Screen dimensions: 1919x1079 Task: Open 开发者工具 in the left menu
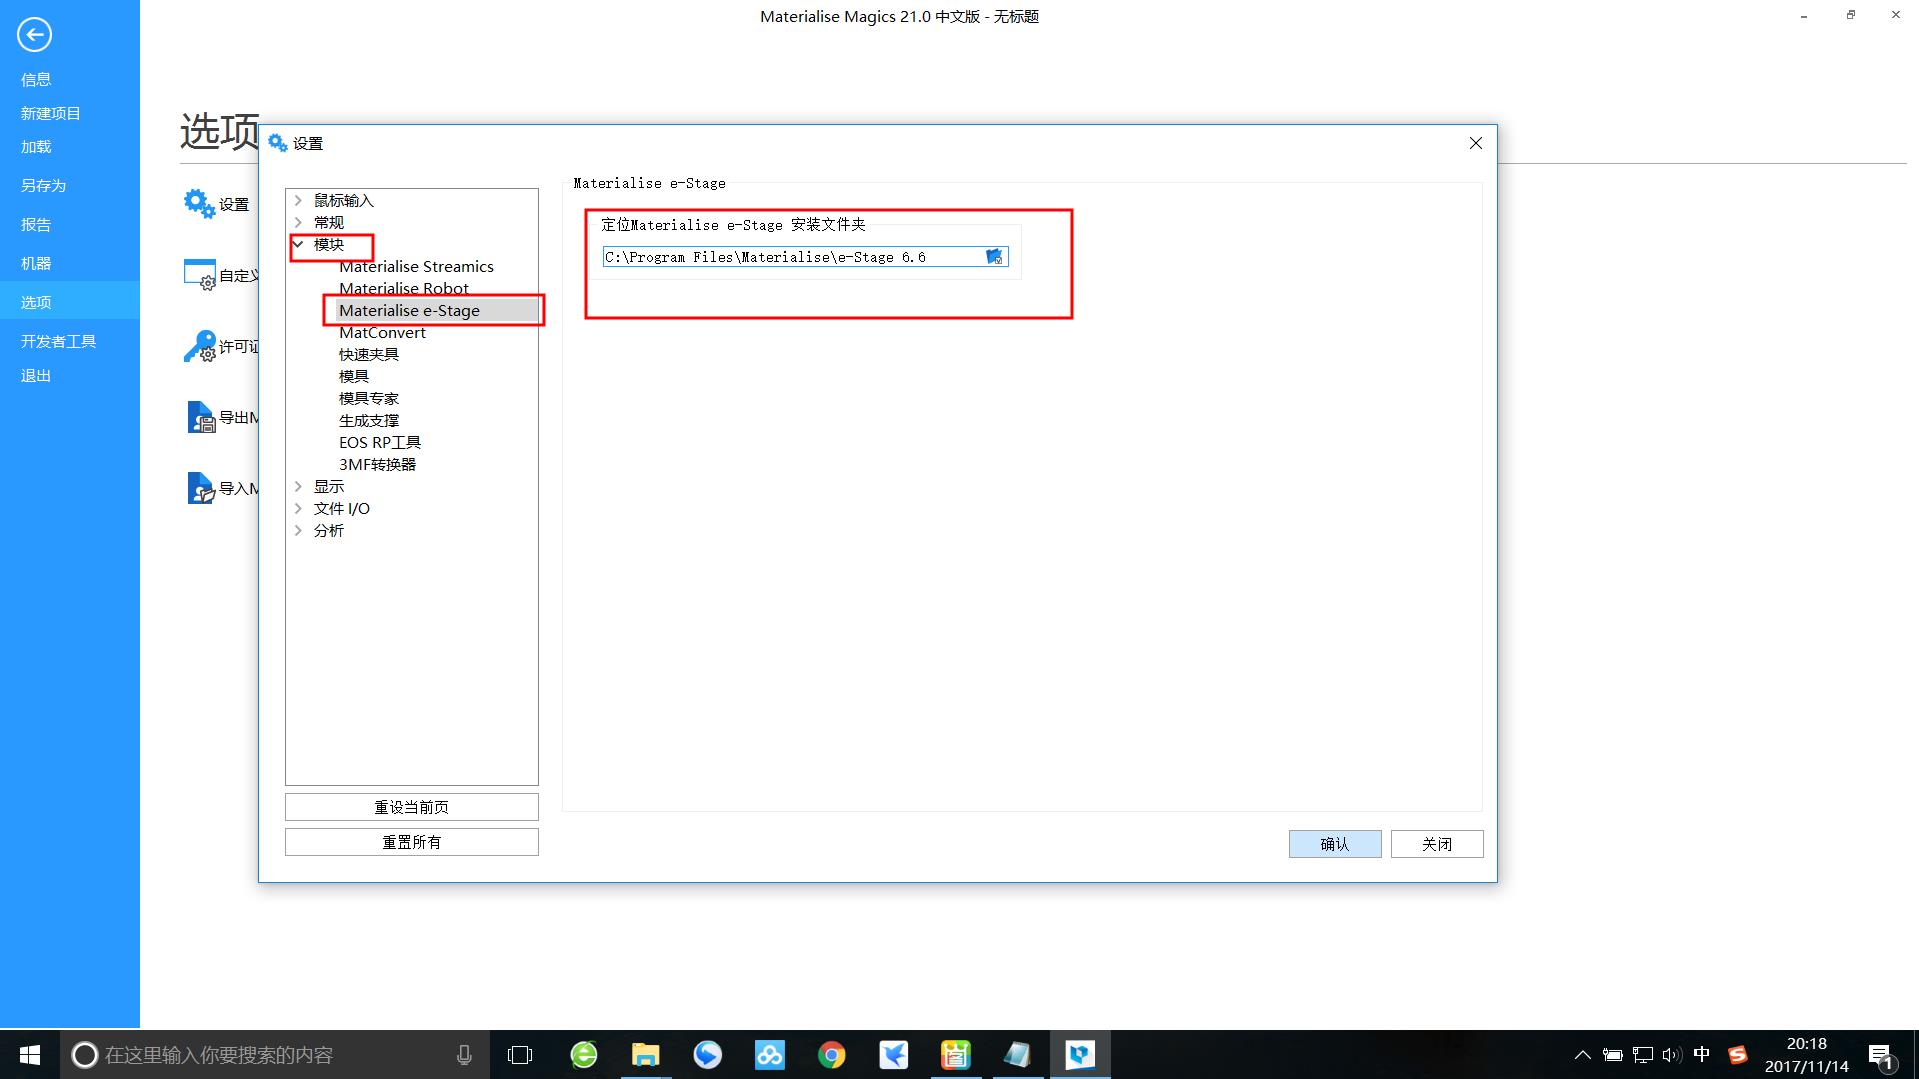click(58, 341)
